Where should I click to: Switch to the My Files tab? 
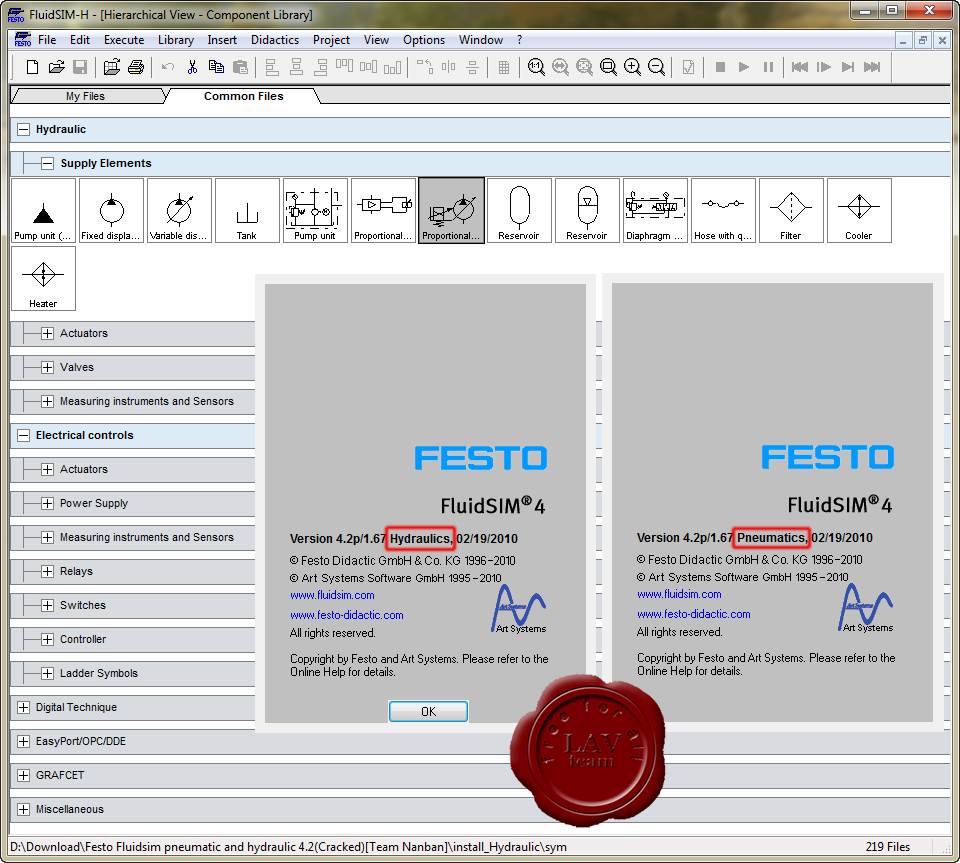pos(85,96)
